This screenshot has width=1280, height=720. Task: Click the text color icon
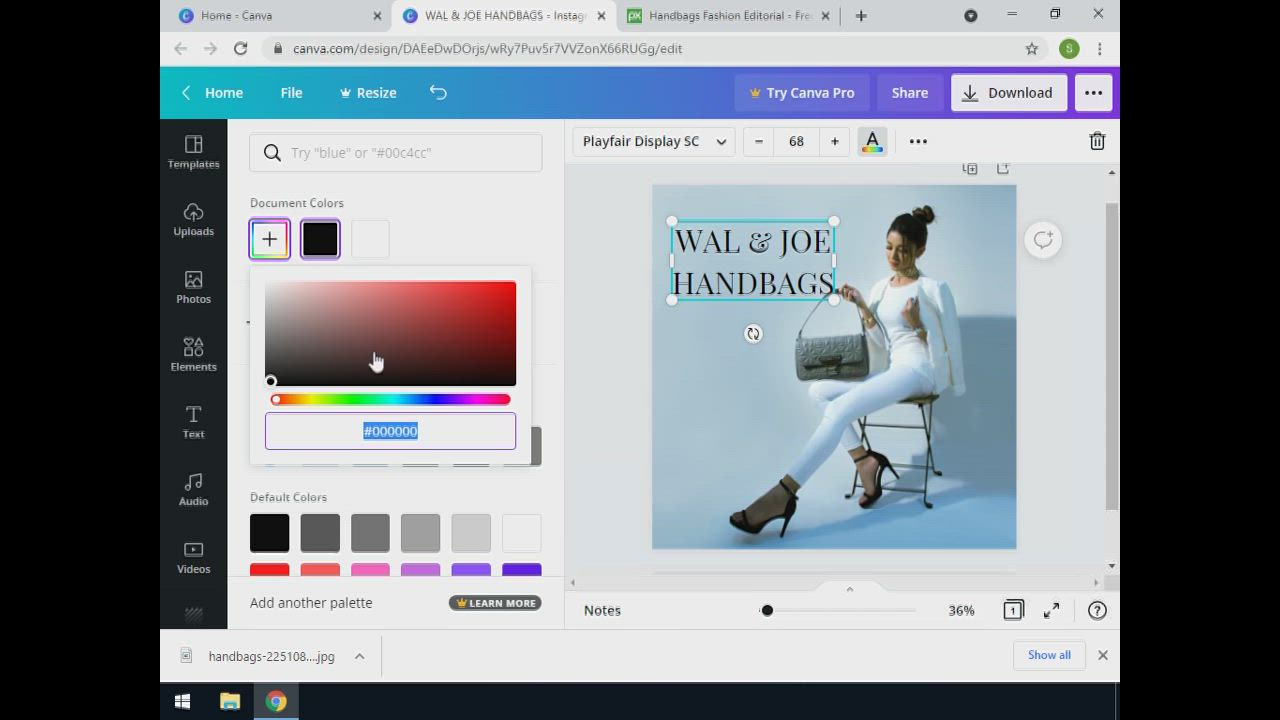(x=872, y=142)
